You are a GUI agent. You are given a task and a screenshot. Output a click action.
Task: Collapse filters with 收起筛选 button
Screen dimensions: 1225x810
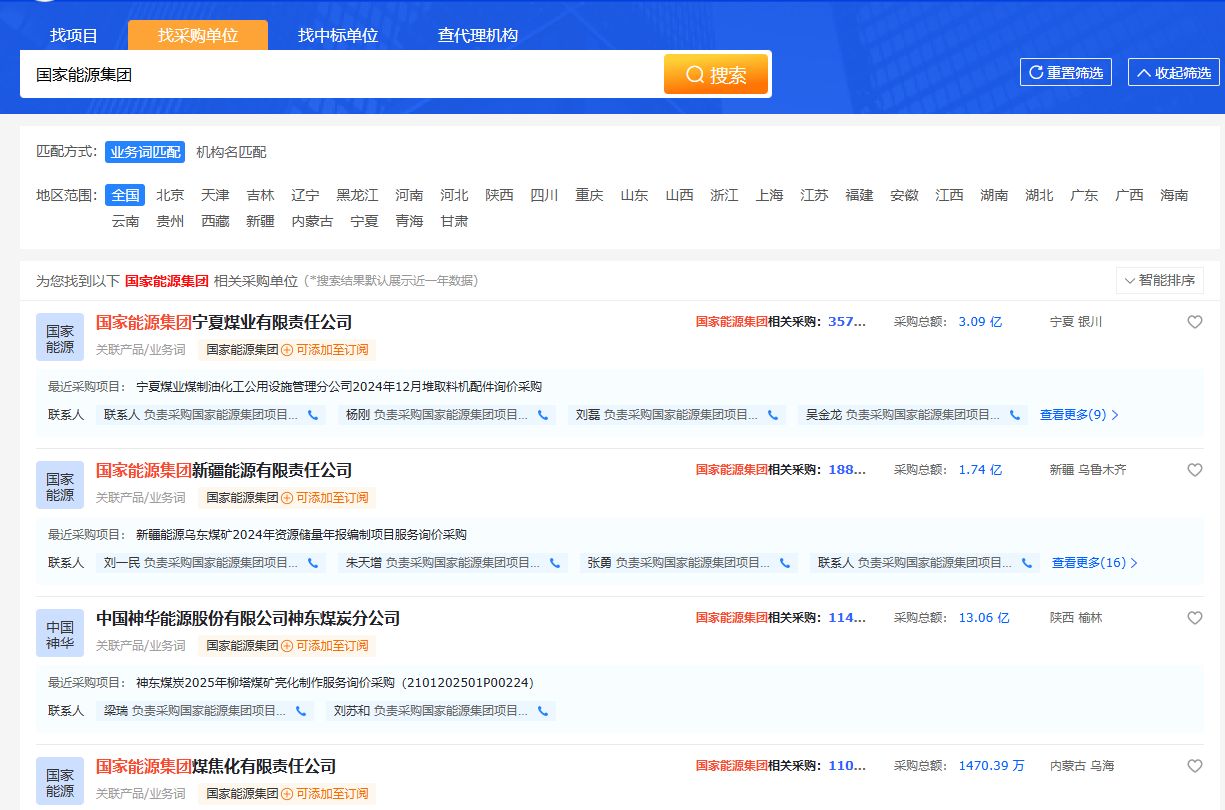[1174, 73]
